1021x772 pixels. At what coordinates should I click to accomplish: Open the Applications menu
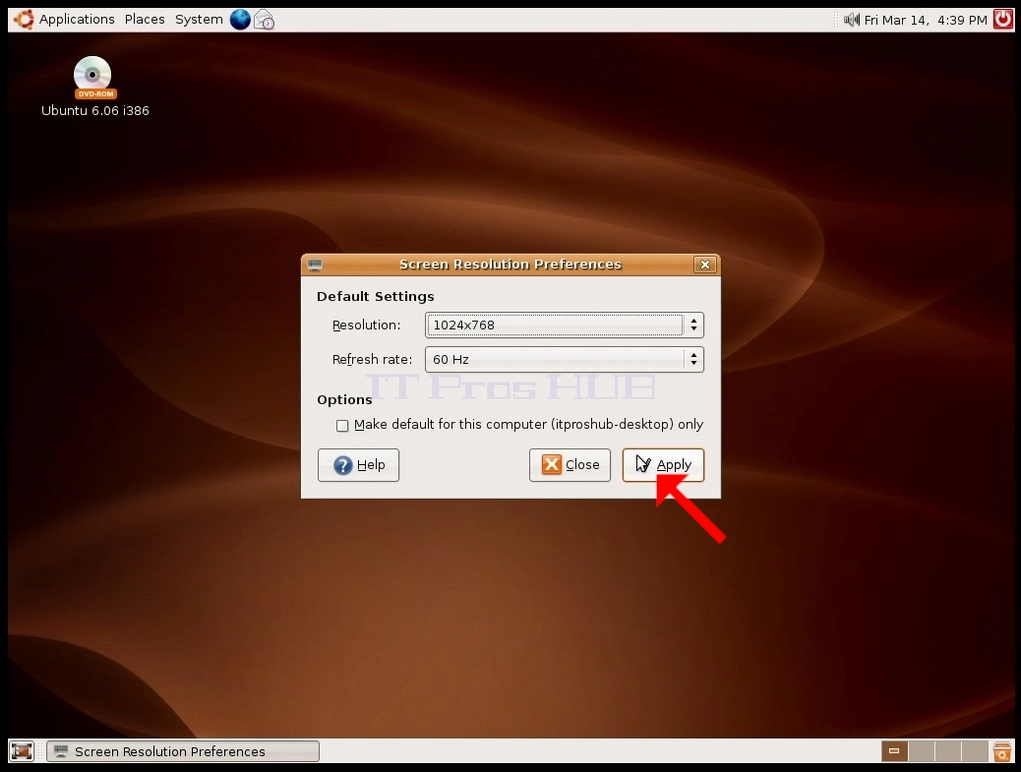76,20
